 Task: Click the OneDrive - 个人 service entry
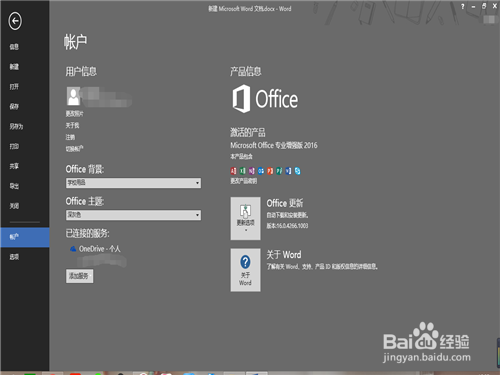pos(95,249)
